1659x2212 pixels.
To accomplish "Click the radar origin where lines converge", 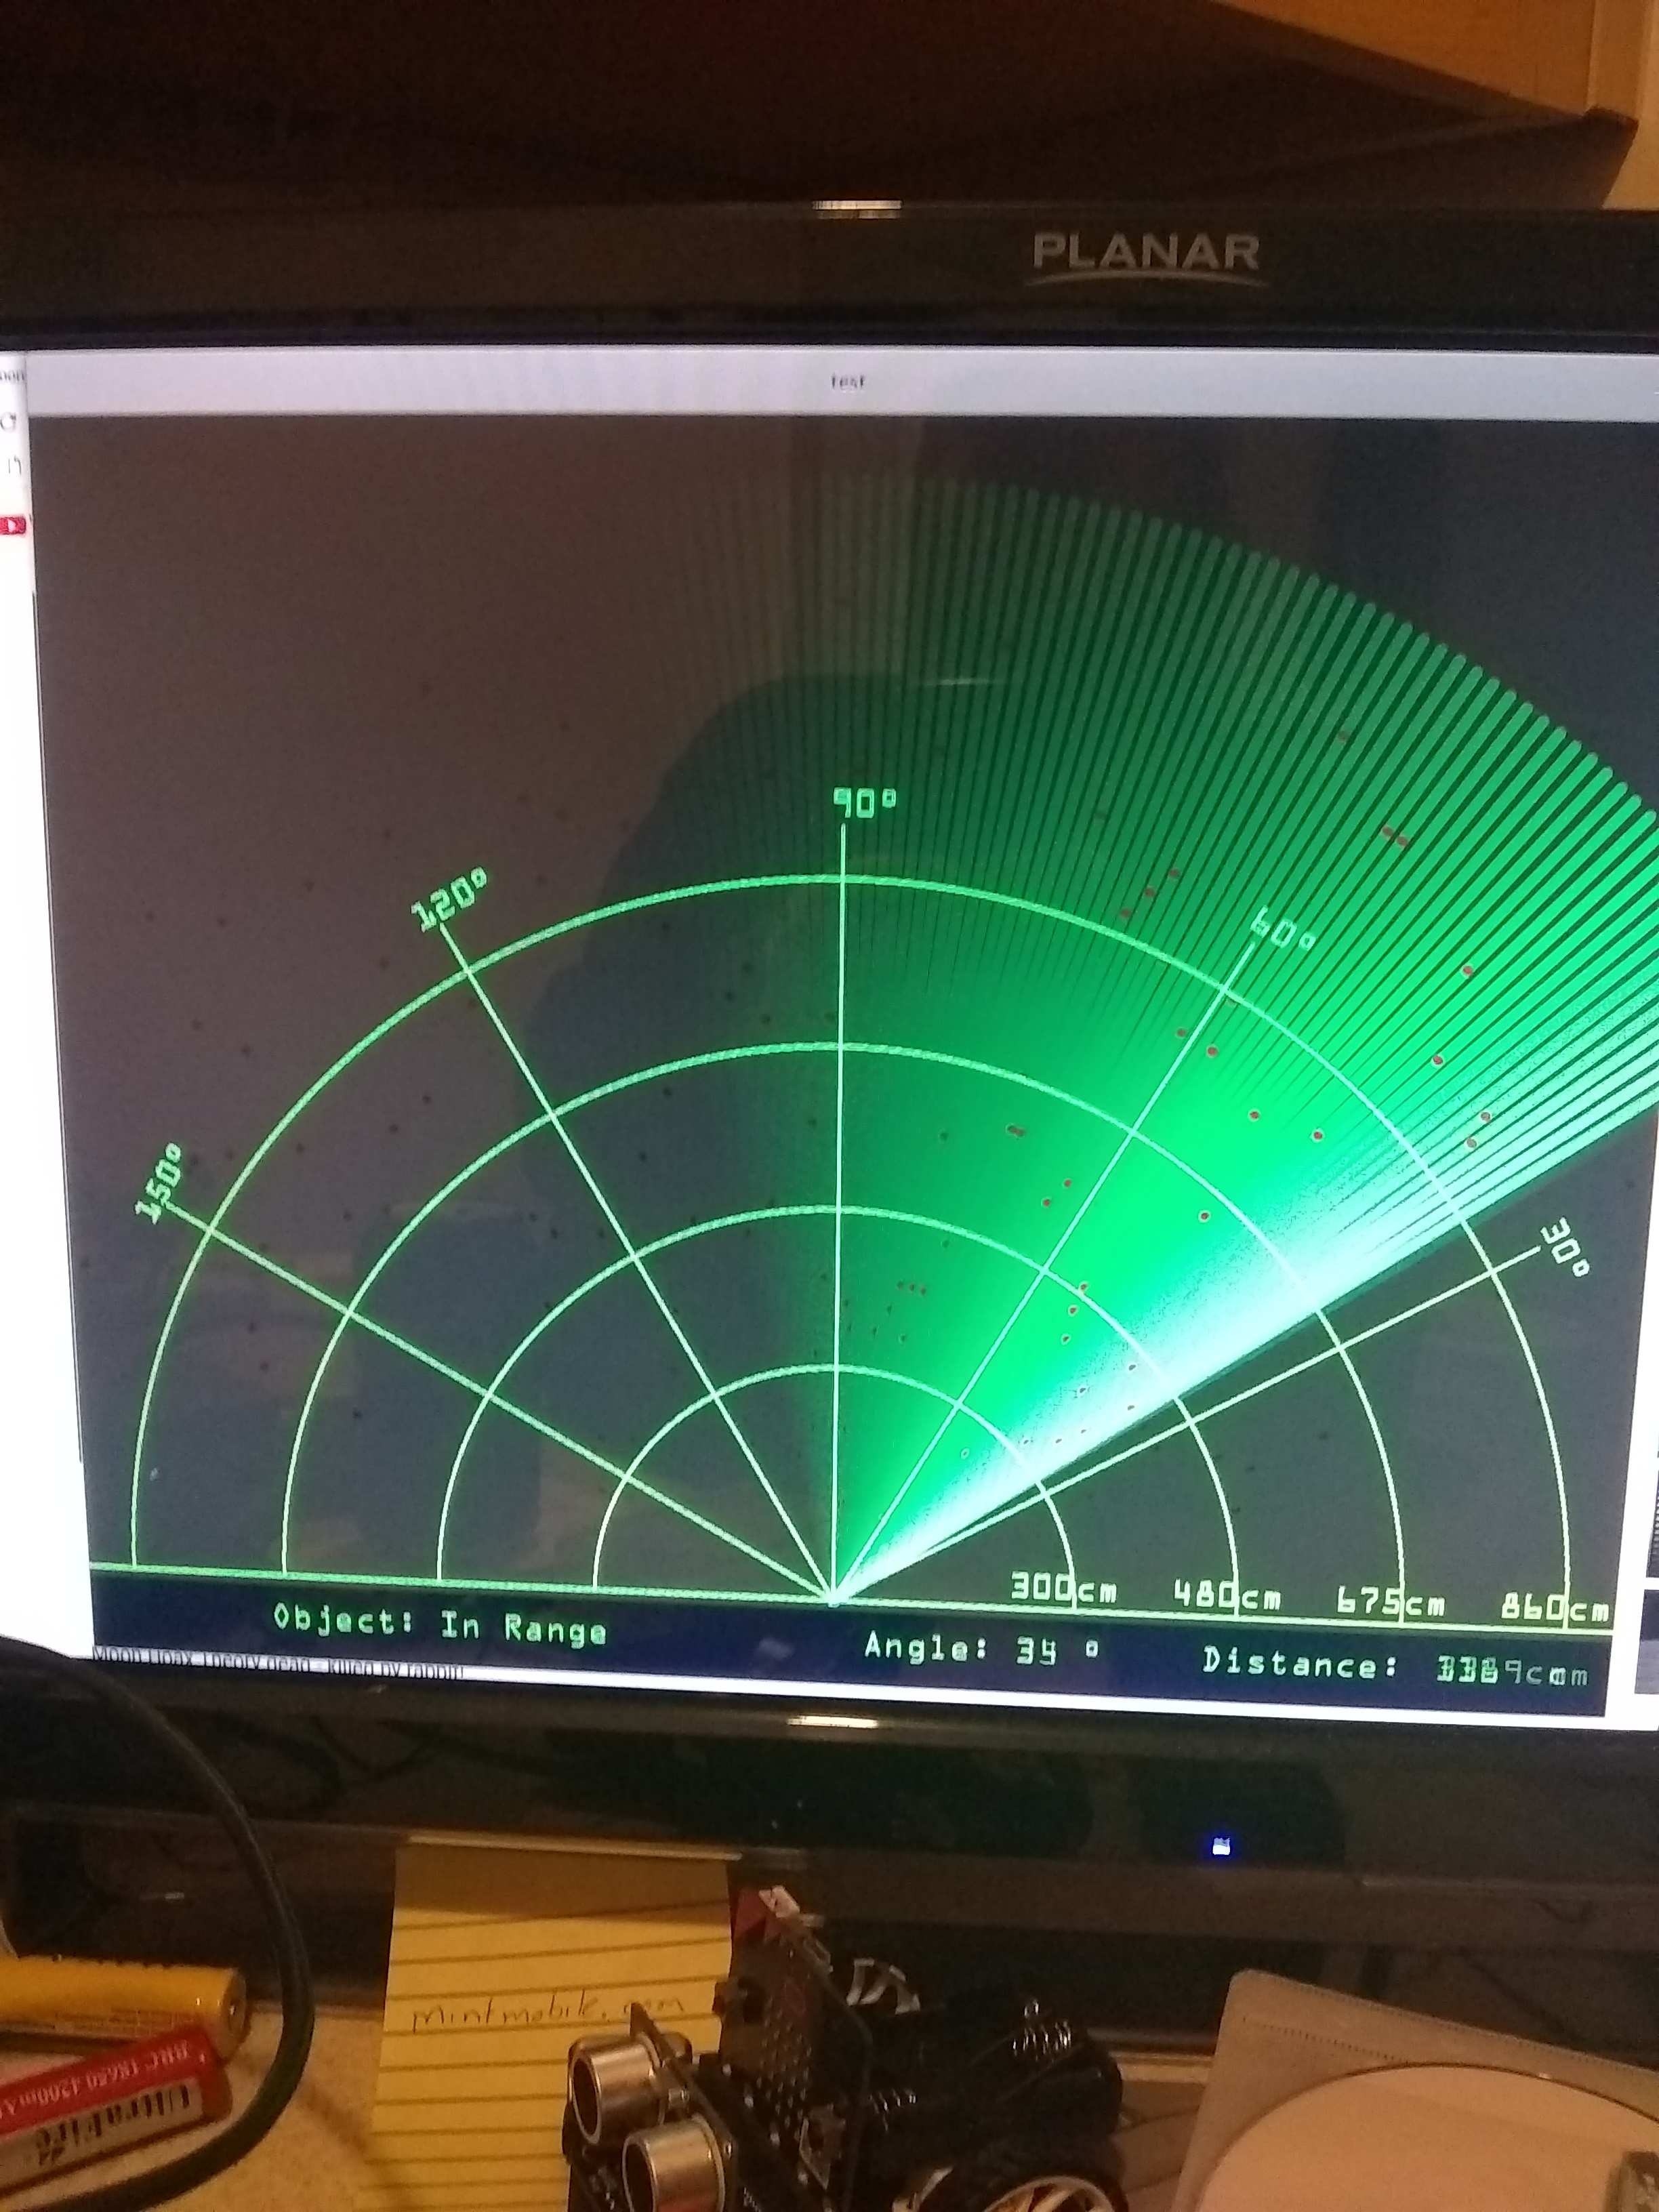I will click(835, 1599).
